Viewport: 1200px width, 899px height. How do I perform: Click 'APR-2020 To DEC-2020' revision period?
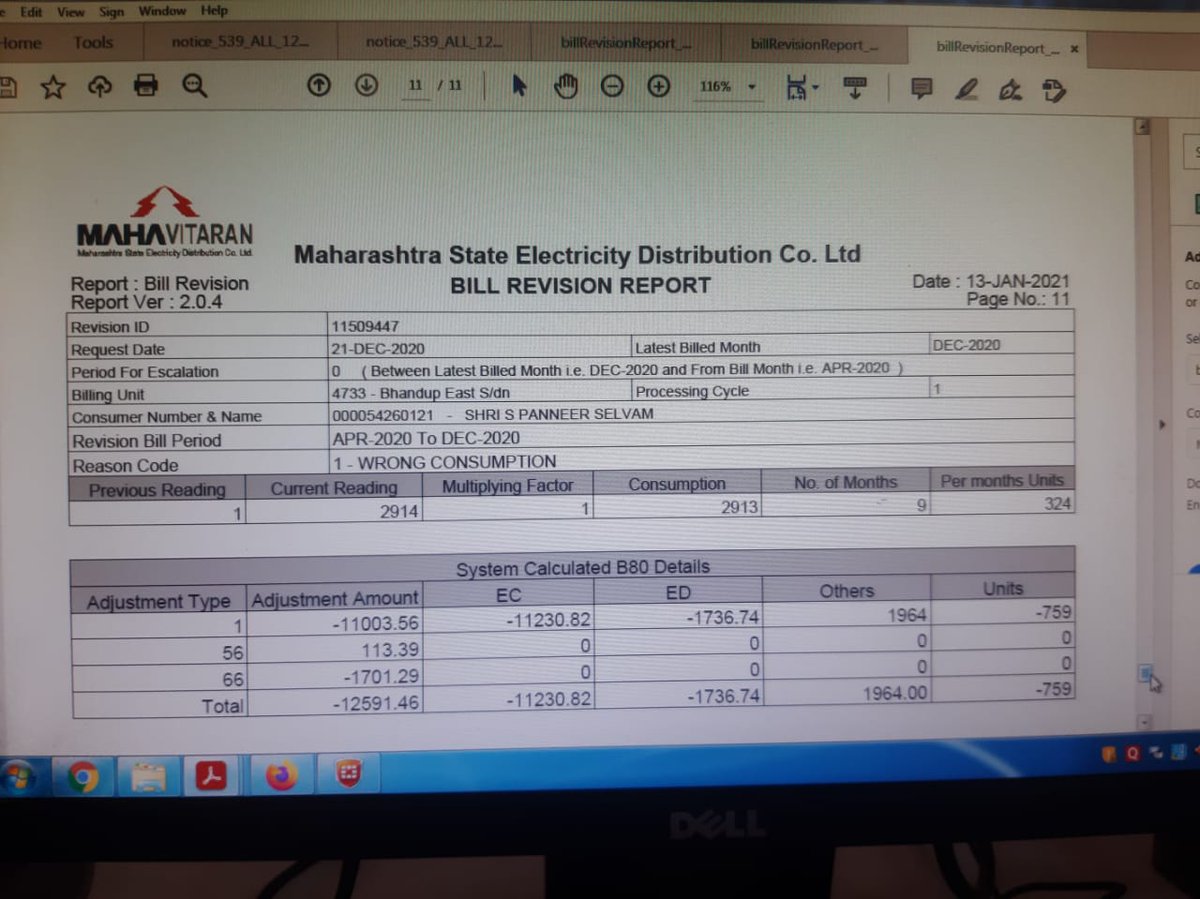tap(426, 439)
